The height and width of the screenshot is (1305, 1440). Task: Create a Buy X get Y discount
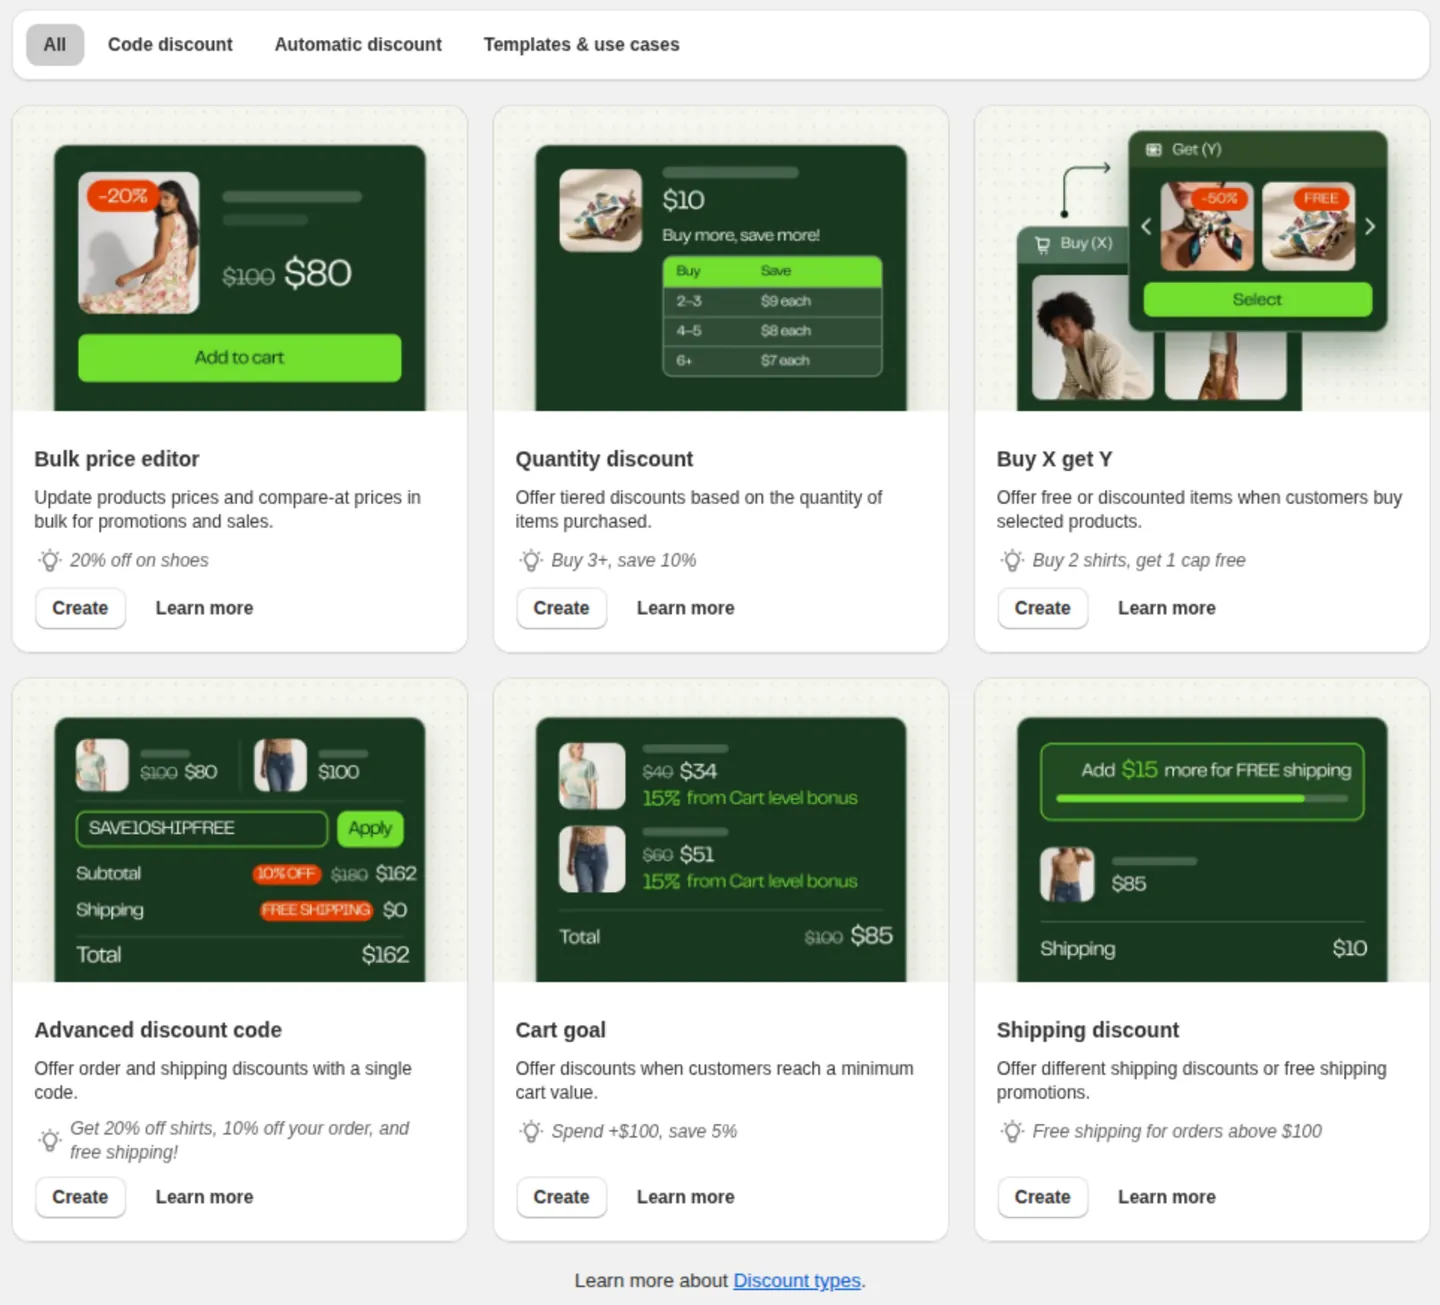(1042, 608)
